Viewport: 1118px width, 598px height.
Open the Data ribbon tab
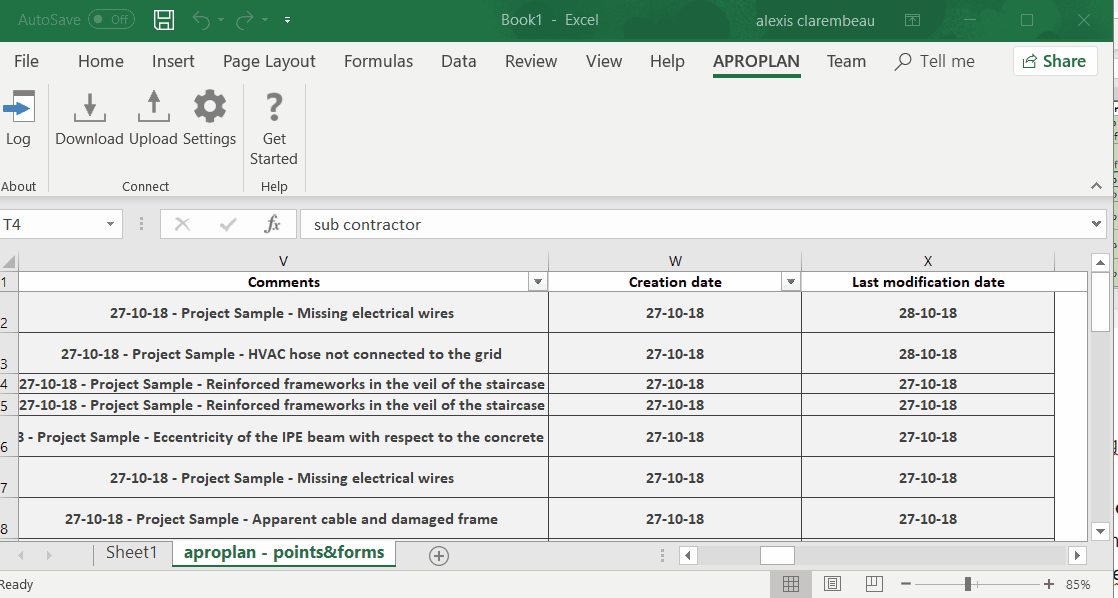(x=458, y=61)
